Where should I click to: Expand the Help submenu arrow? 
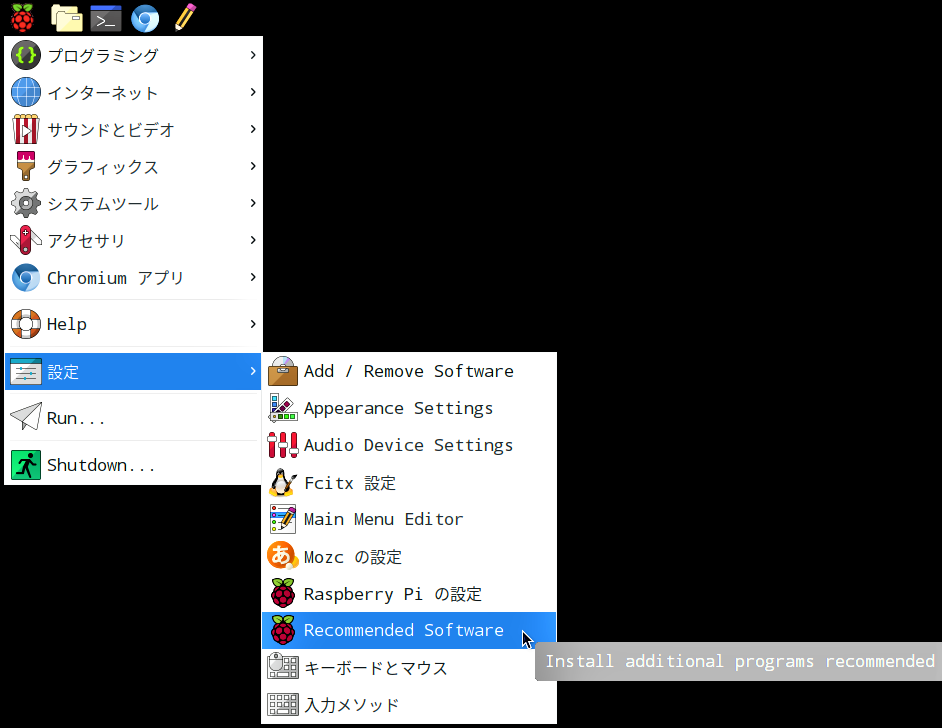(253, 324)
